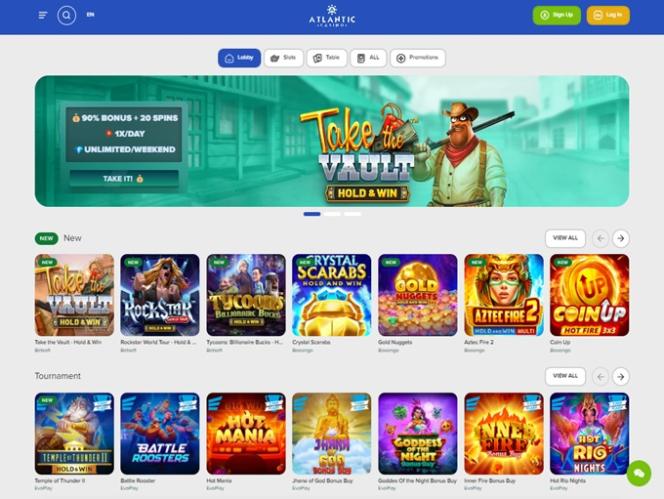
Task: Switch to the Table tab
Action: pyautogui.click(x=326, y=58)
